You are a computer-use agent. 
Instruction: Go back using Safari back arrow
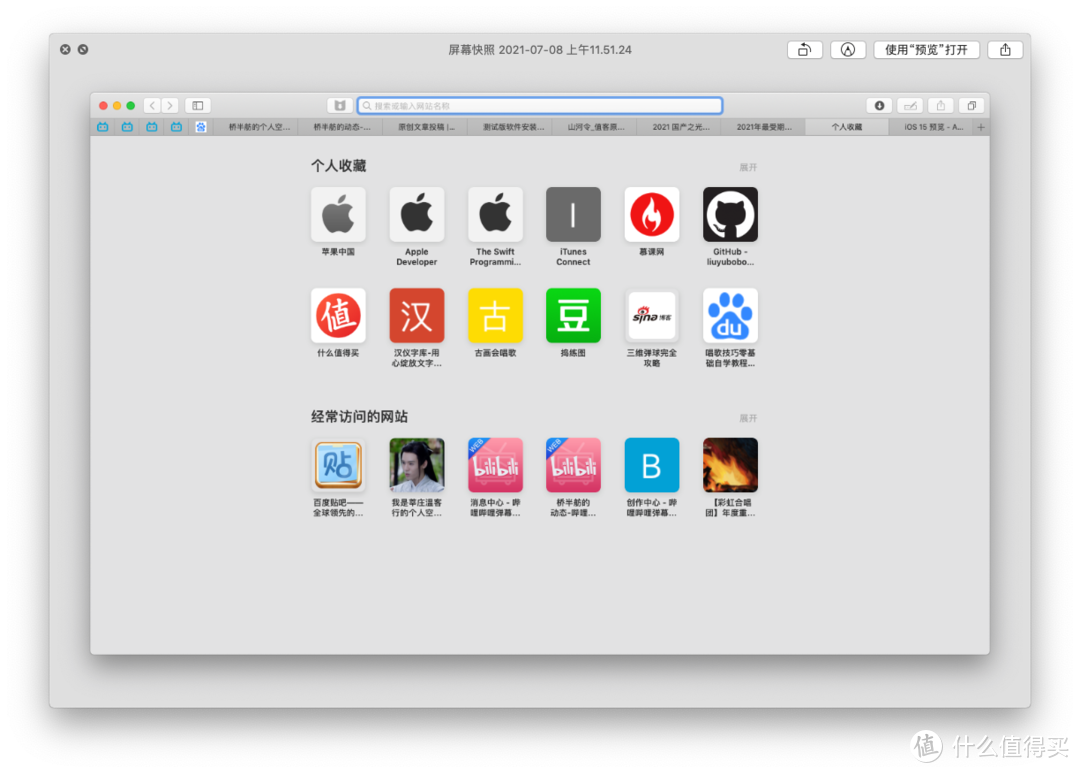152,105
